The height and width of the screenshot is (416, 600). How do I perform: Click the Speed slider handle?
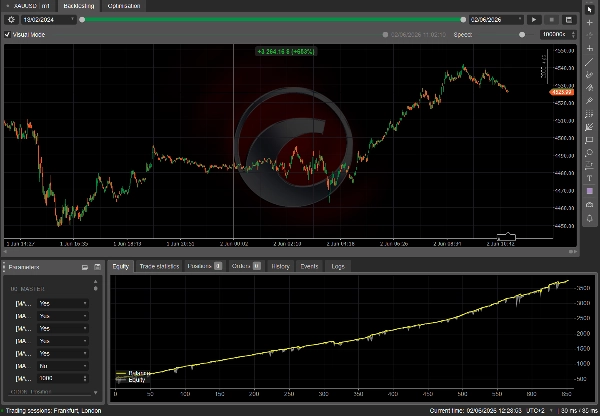522,34
